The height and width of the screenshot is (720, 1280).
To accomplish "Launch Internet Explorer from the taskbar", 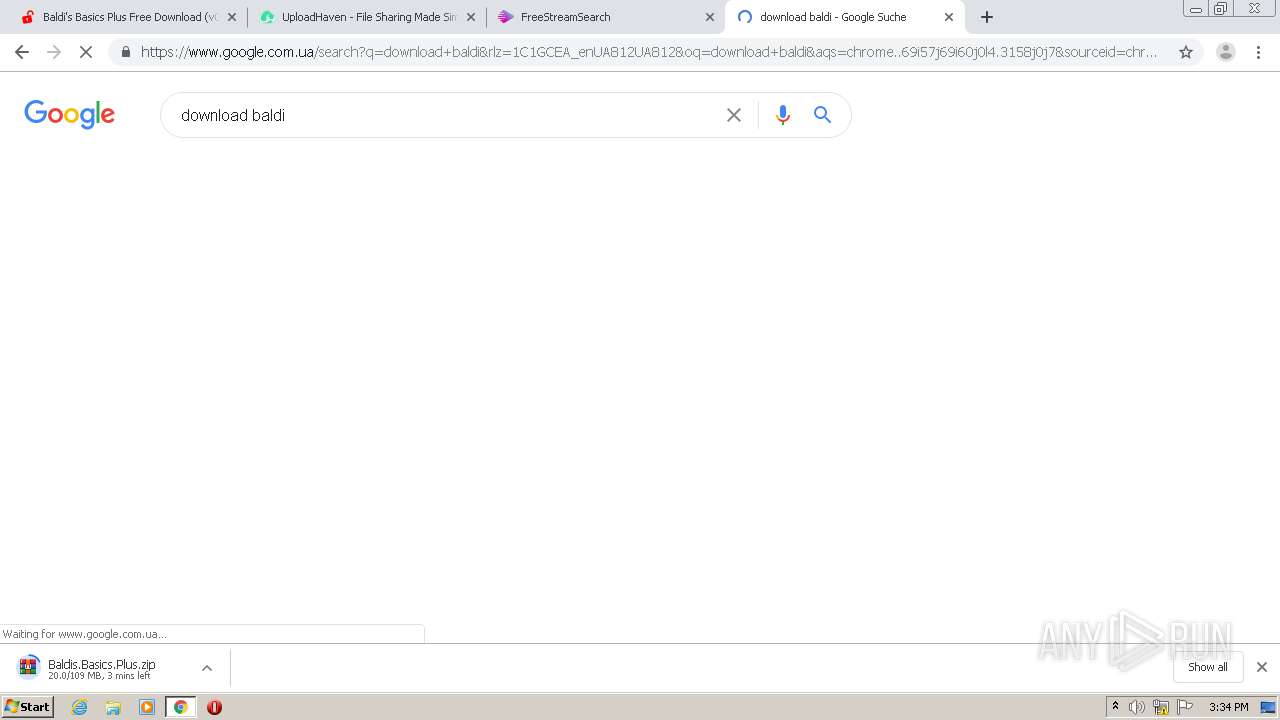I will click(80, 707).
